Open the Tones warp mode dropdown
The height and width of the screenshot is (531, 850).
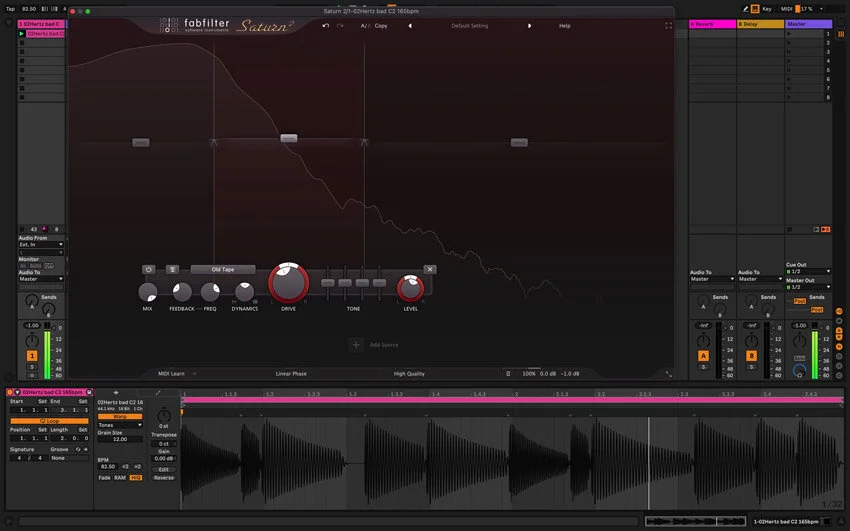[x=120, y=425]
